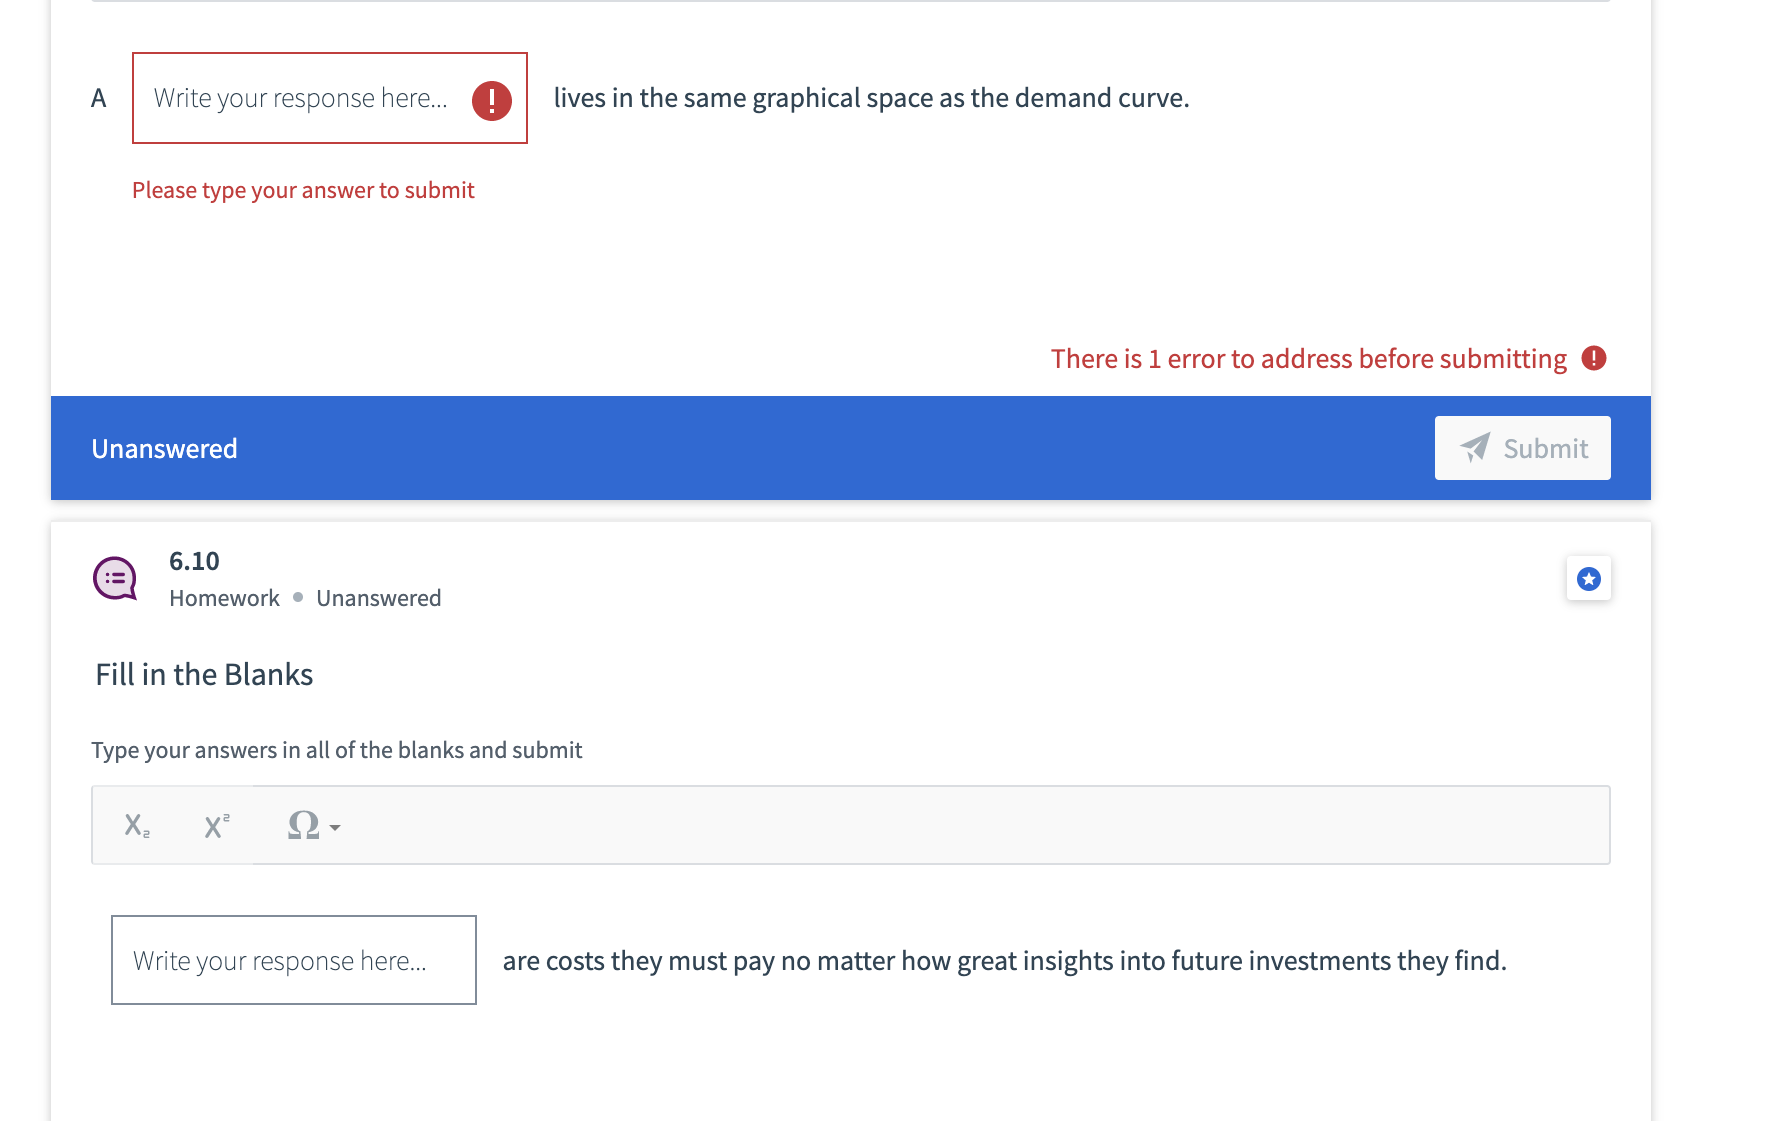Apply subscript formatting in the toolbar
The height and width of the screenshot is (1121, 1767).
click(135, 824)
